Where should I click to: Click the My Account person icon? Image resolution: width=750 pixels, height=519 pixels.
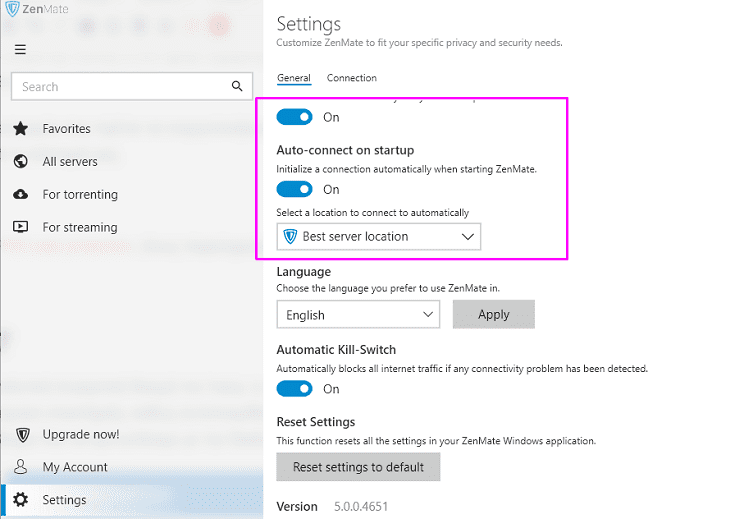click(21, 466)
